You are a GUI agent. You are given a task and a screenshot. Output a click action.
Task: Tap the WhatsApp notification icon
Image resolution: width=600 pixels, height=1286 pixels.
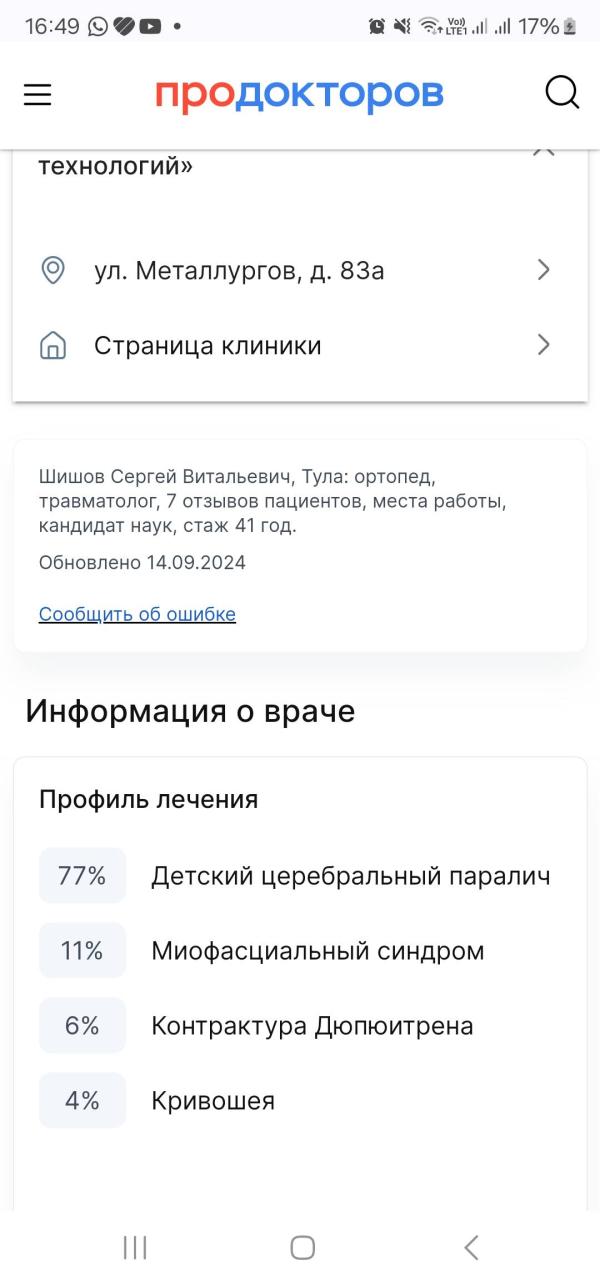point(98,27)
